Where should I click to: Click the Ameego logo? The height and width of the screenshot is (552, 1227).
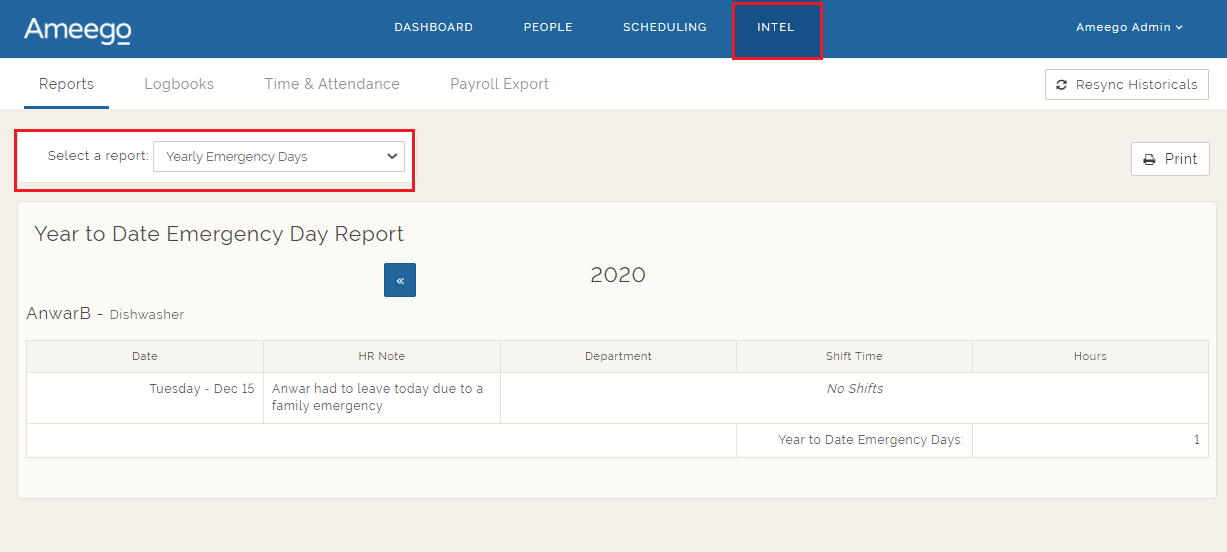(77, 30)
